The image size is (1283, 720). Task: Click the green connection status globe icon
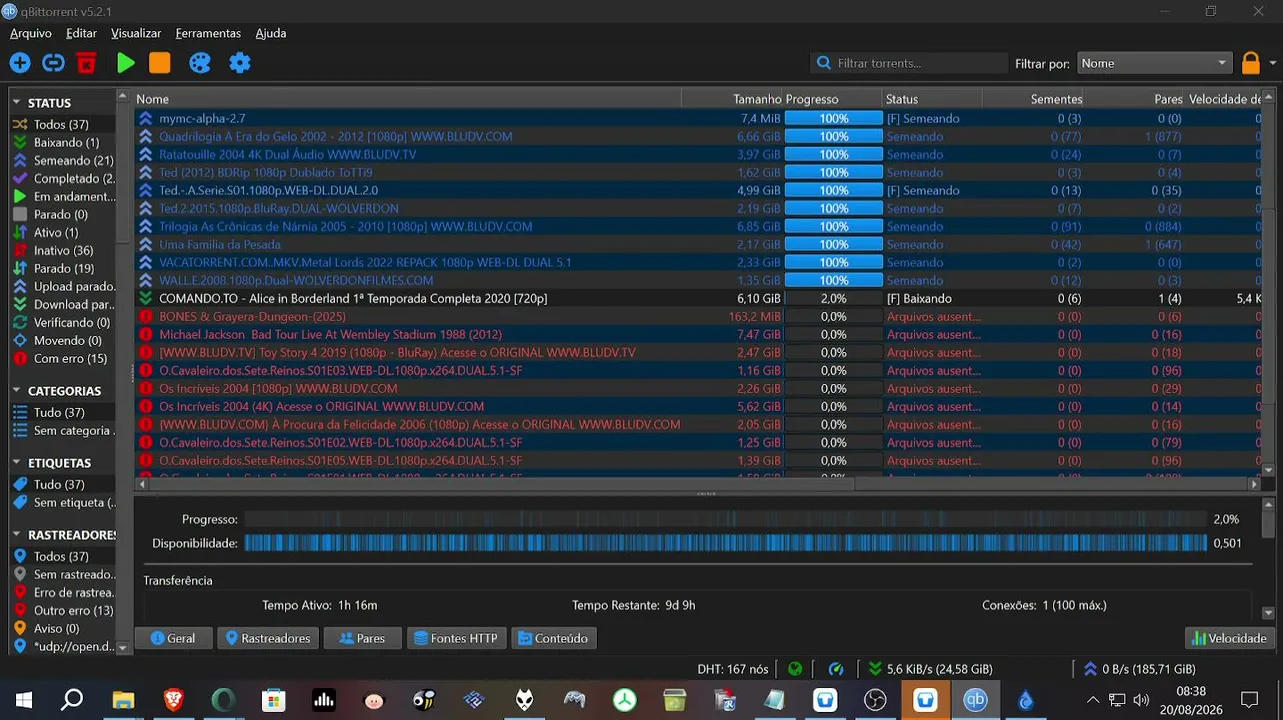795,669
